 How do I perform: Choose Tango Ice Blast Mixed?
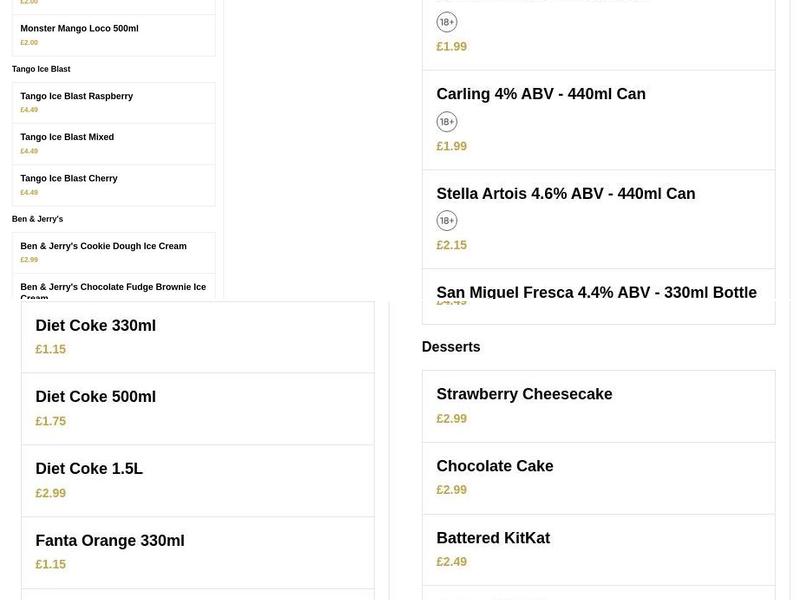click(x=114, y=143)
